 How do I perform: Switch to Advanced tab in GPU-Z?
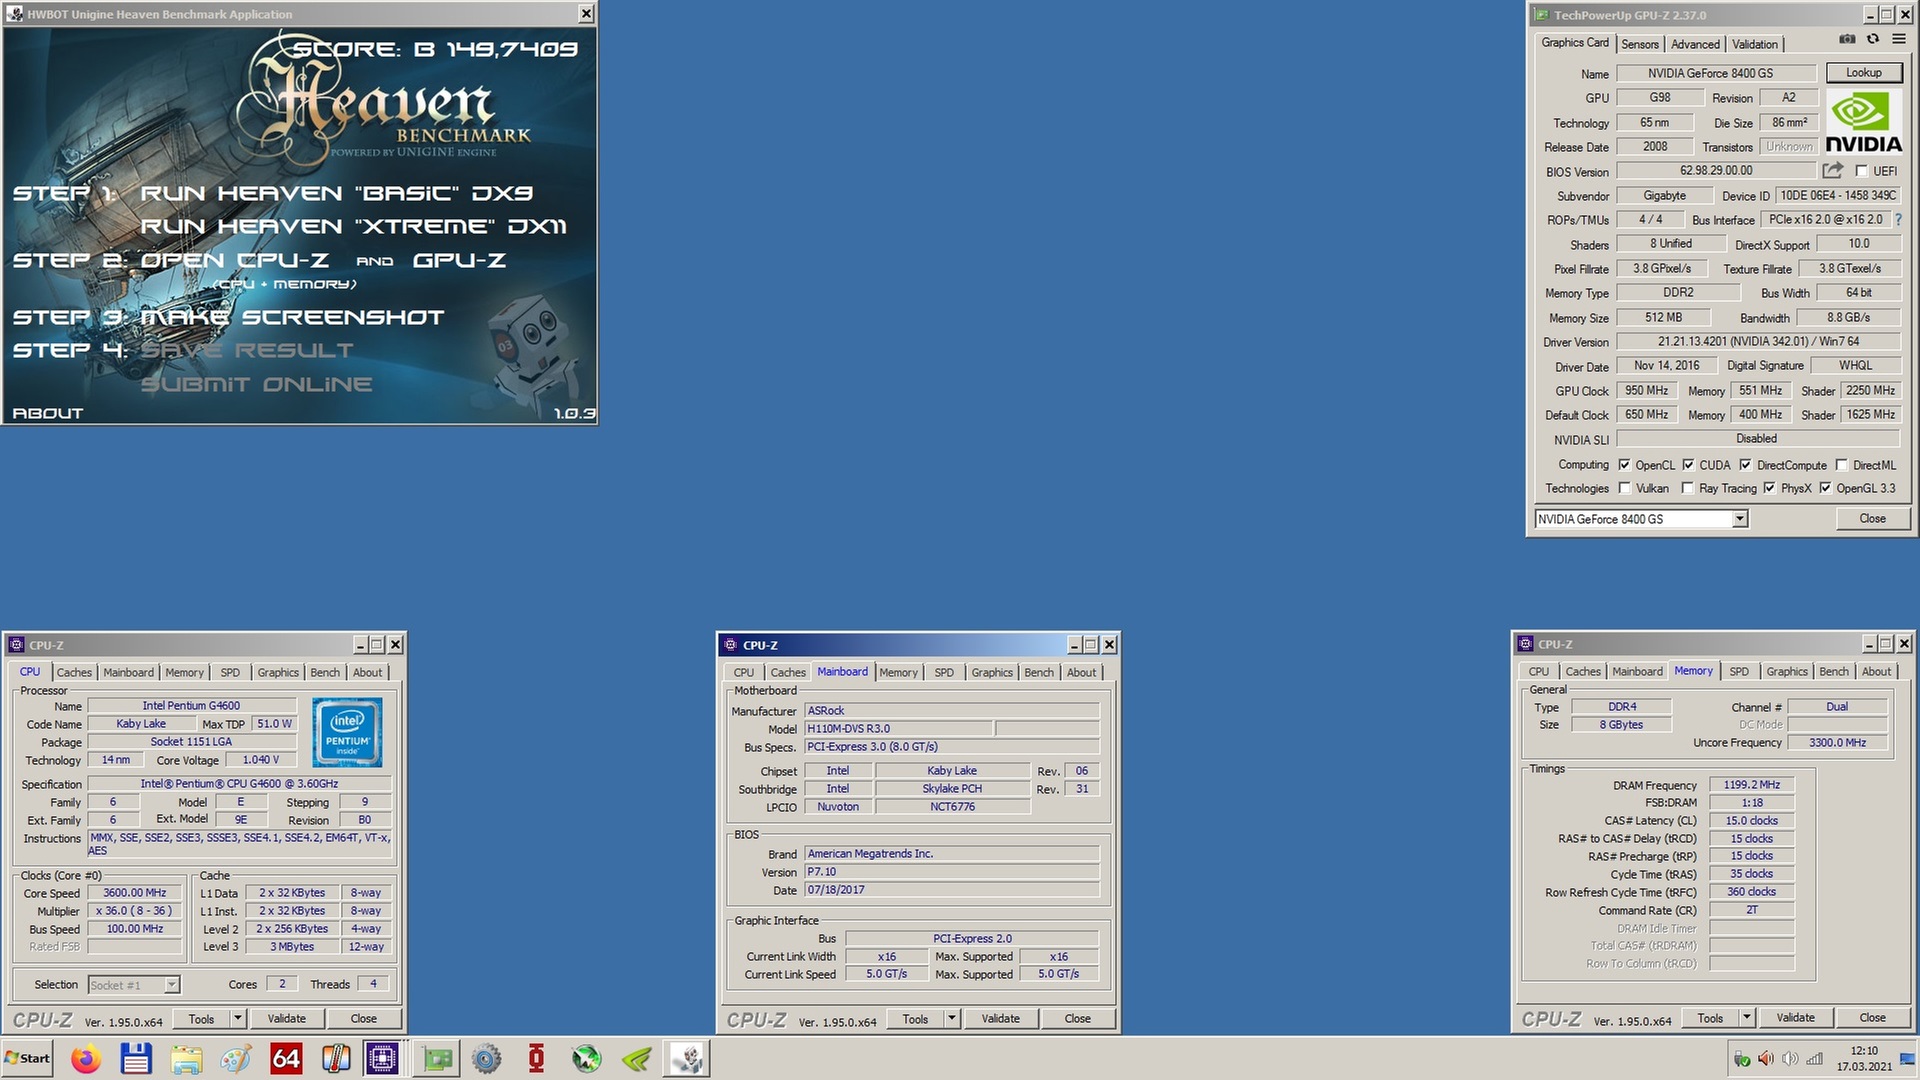pos(1695,44)
